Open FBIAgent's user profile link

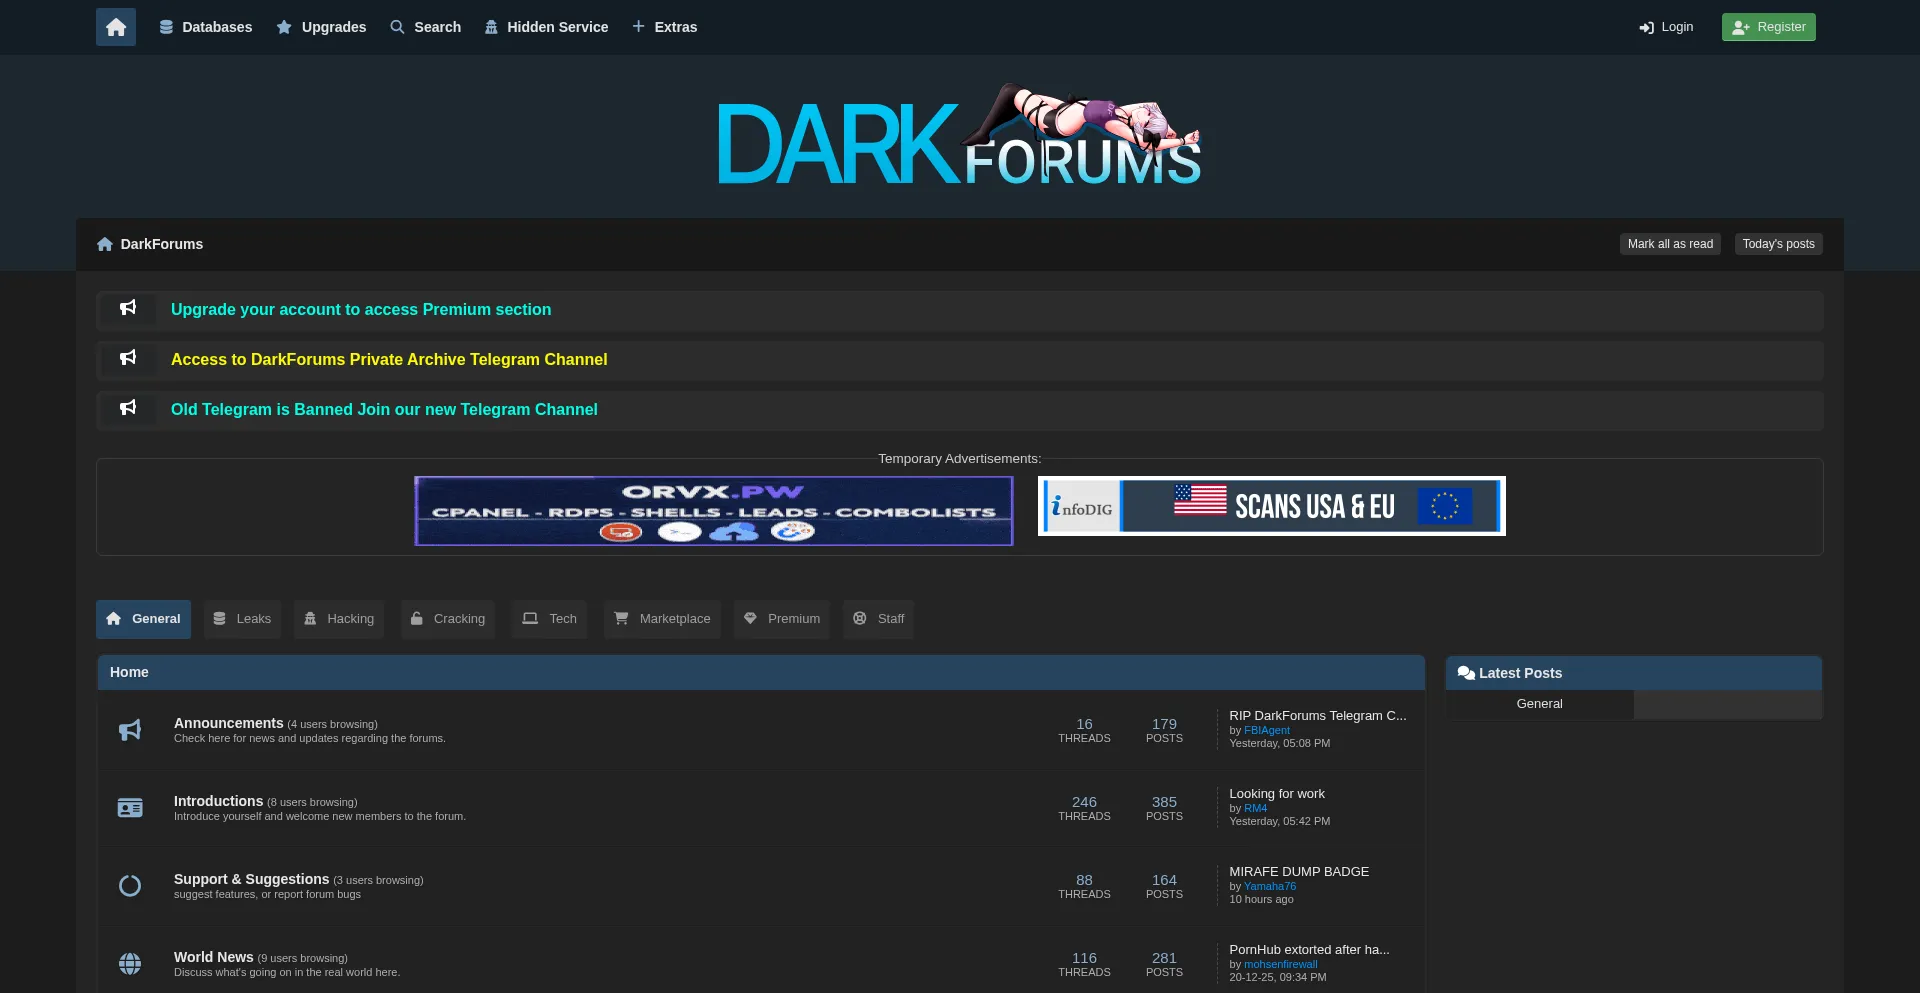tap(1266, 729)
